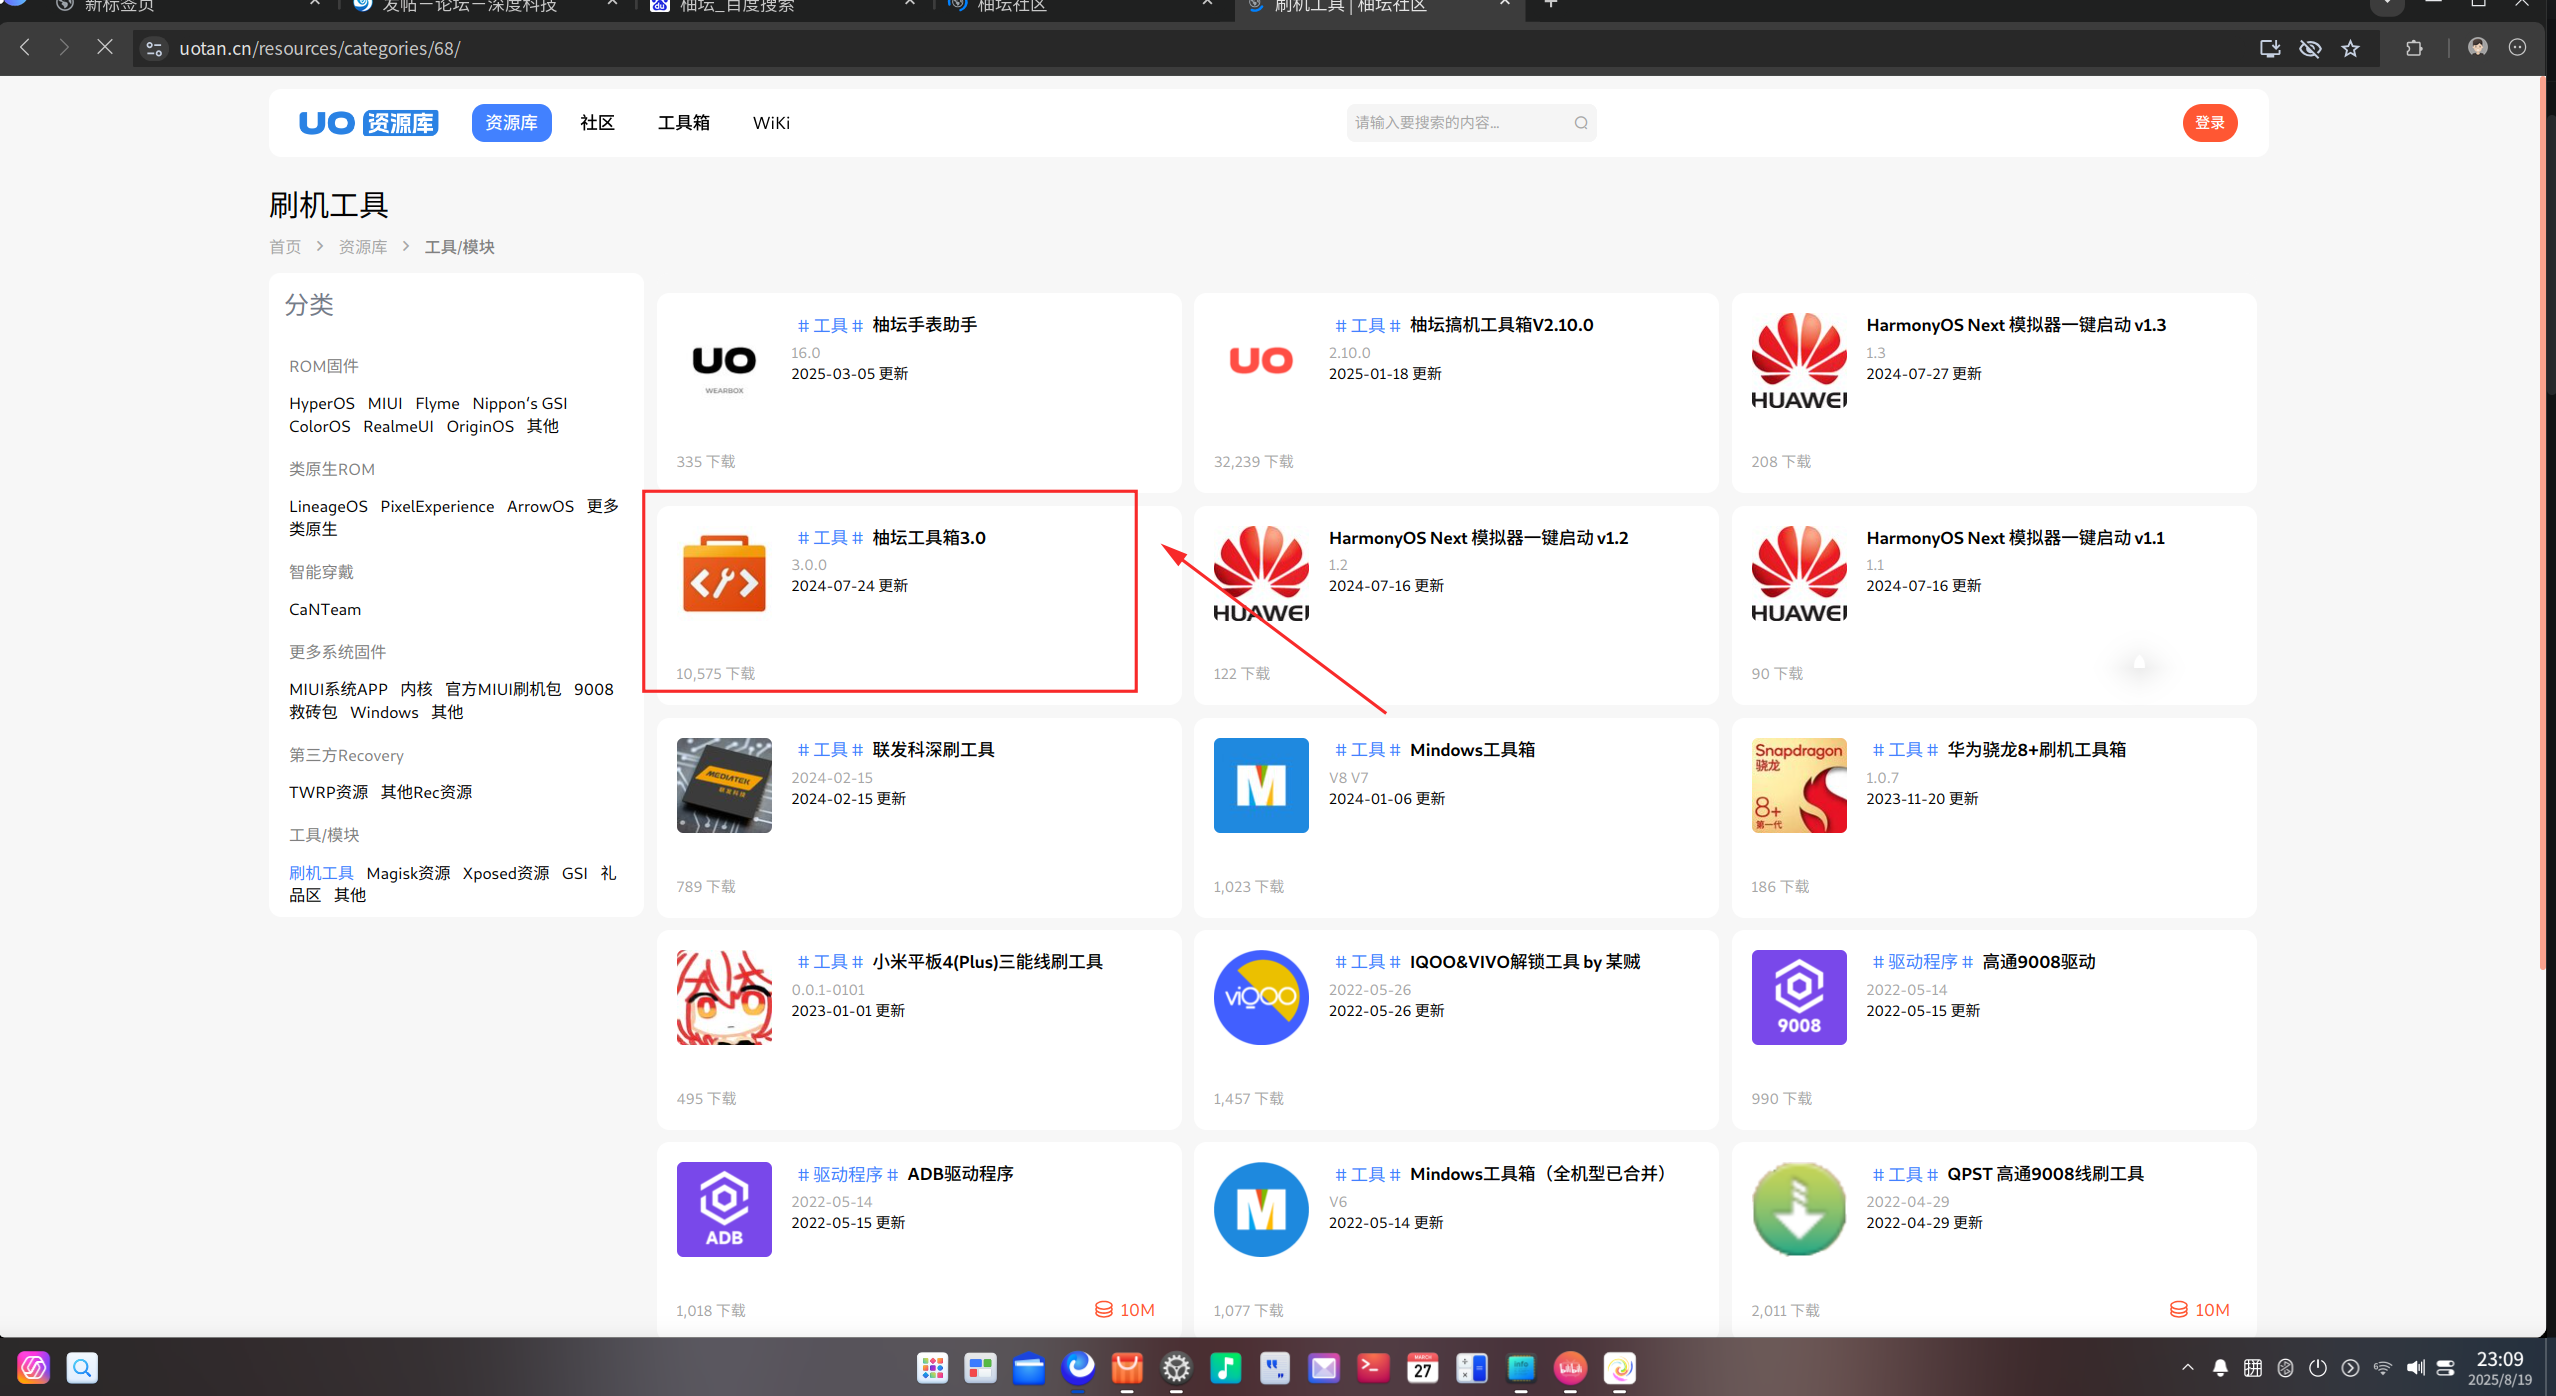The height and width of the screenshot is (1396, 2556).
Task: Select the TWRP资源 category link
Action: pyautogui.click(x=329, y=793)
